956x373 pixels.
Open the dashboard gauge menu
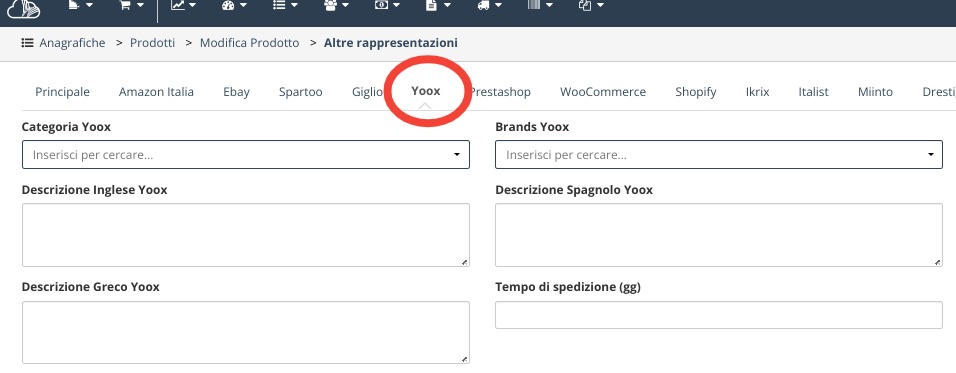click(x=235, y=5)
